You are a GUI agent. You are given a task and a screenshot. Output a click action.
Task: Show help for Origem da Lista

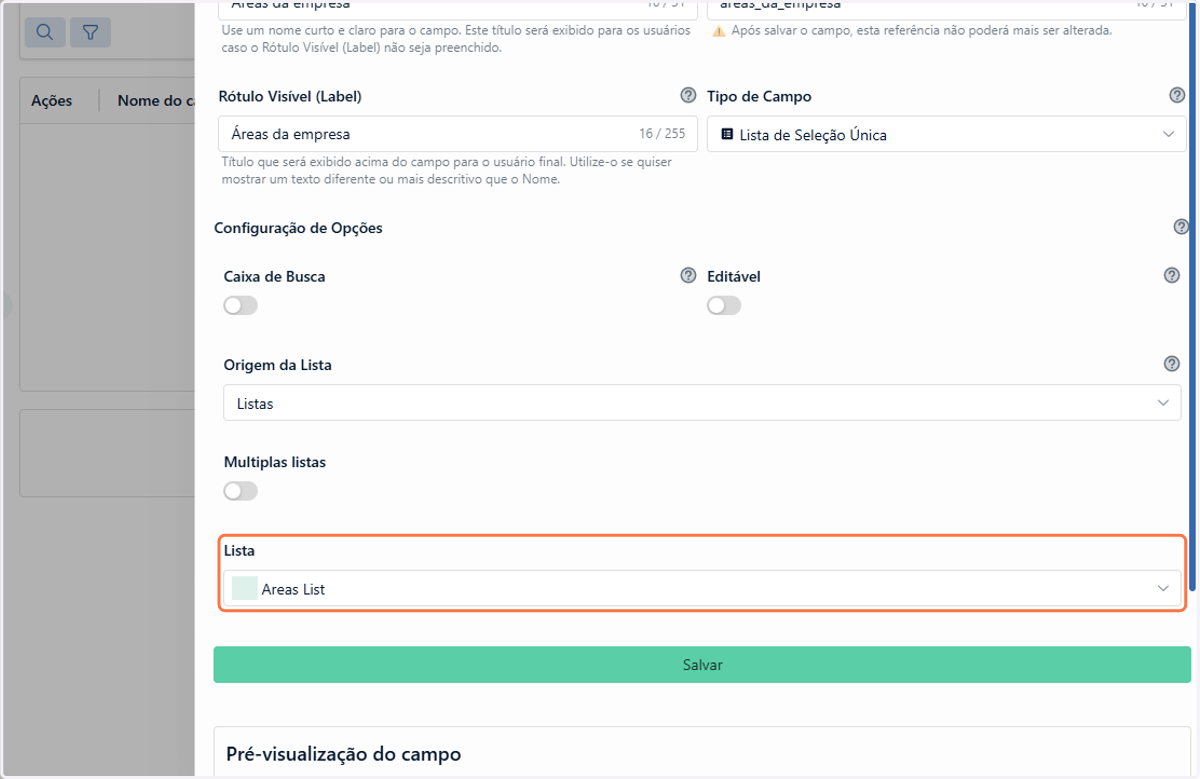click(1172, 365)
